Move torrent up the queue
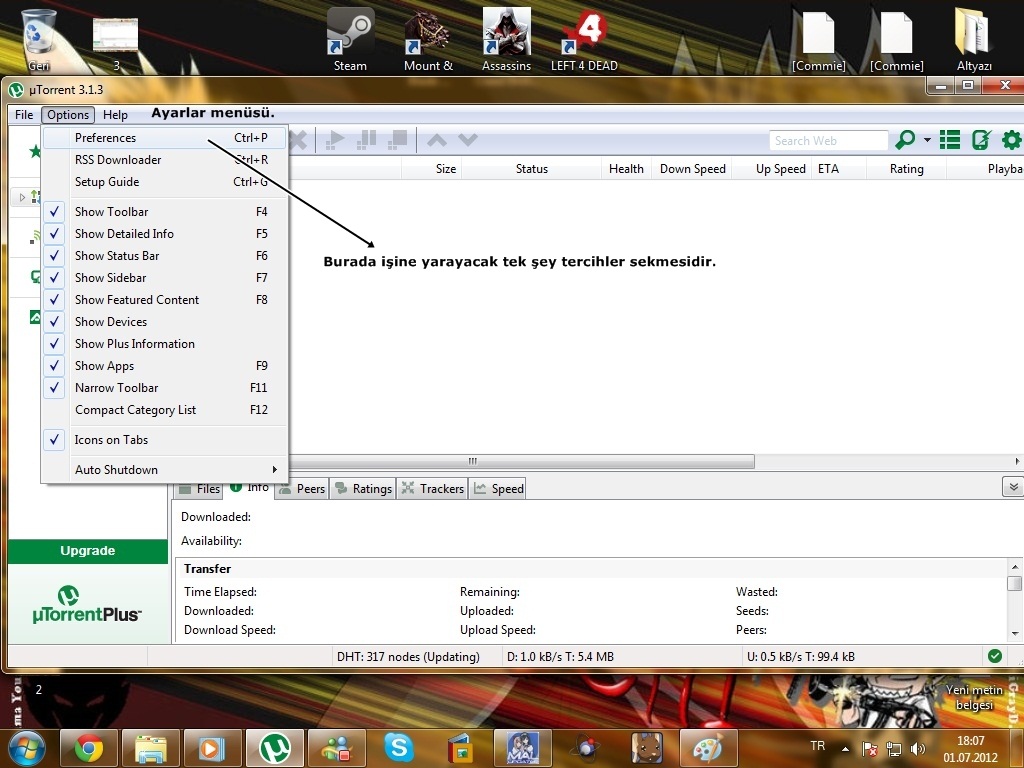 click(x=436, y=140)
